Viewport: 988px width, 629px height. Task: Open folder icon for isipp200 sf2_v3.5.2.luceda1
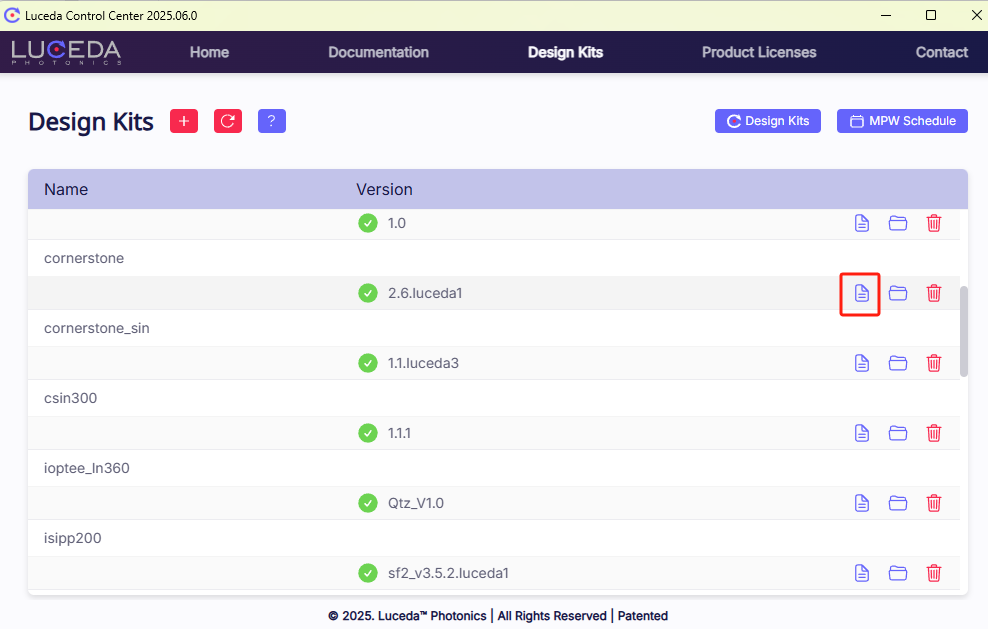(x=897, y=573)
